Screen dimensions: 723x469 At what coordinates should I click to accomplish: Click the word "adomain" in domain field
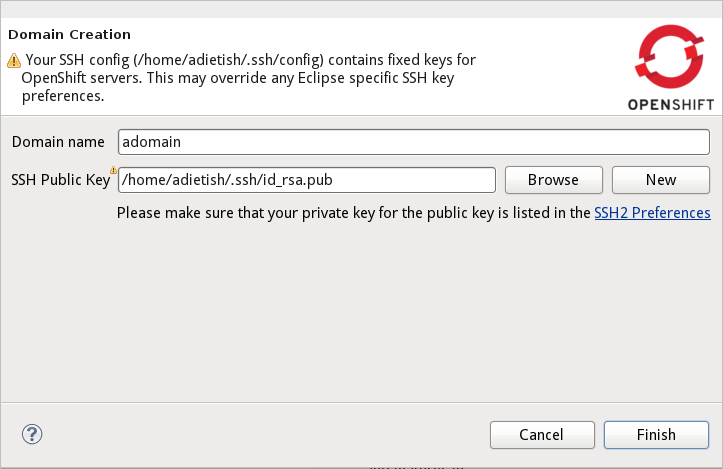click(x=151, y=142)
